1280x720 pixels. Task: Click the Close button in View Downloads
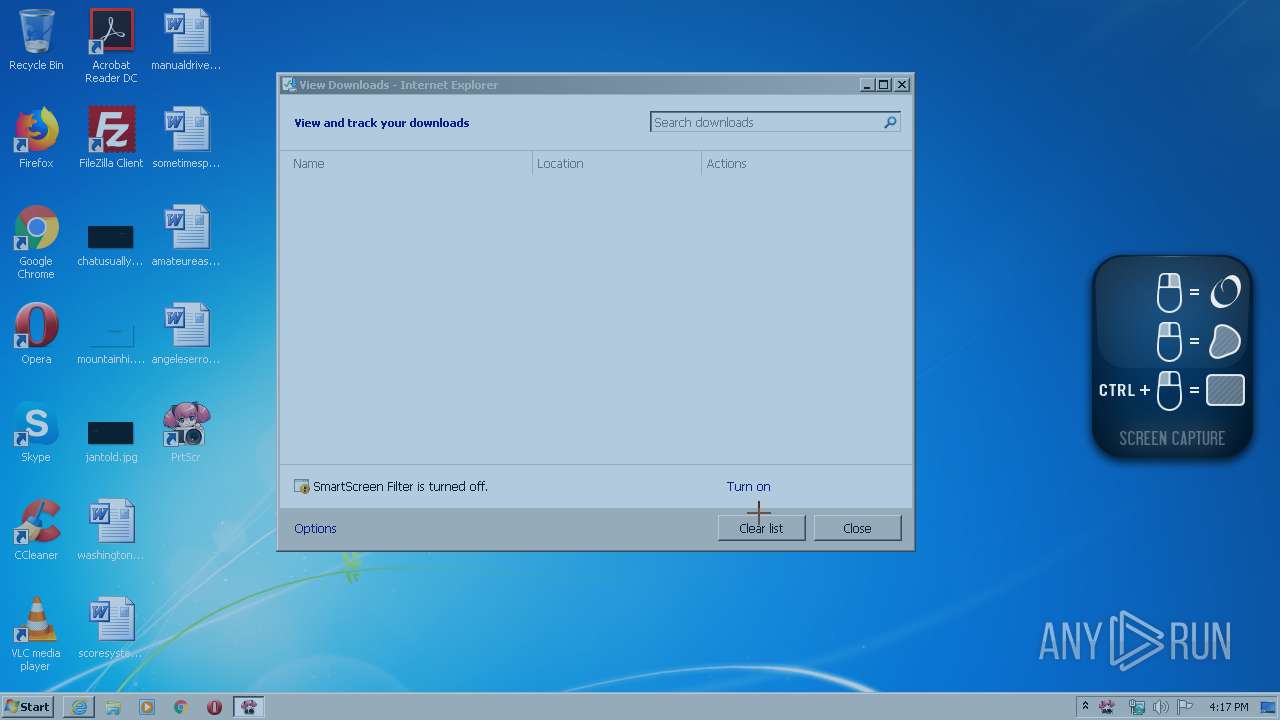pos(857,528)
